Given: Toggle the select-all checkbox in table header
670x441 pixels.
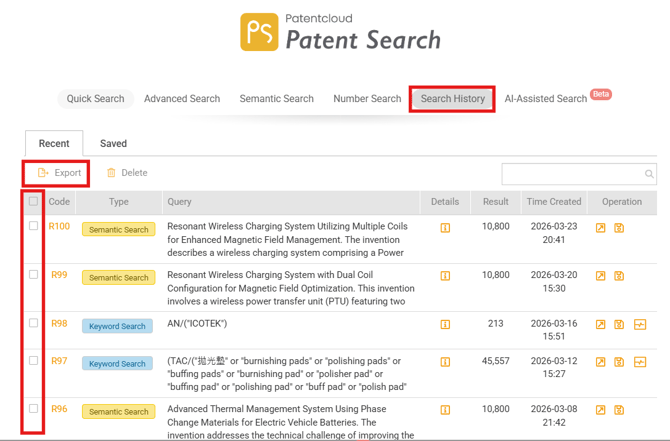Looking at the screenshot, I should [x=34, y=201].
